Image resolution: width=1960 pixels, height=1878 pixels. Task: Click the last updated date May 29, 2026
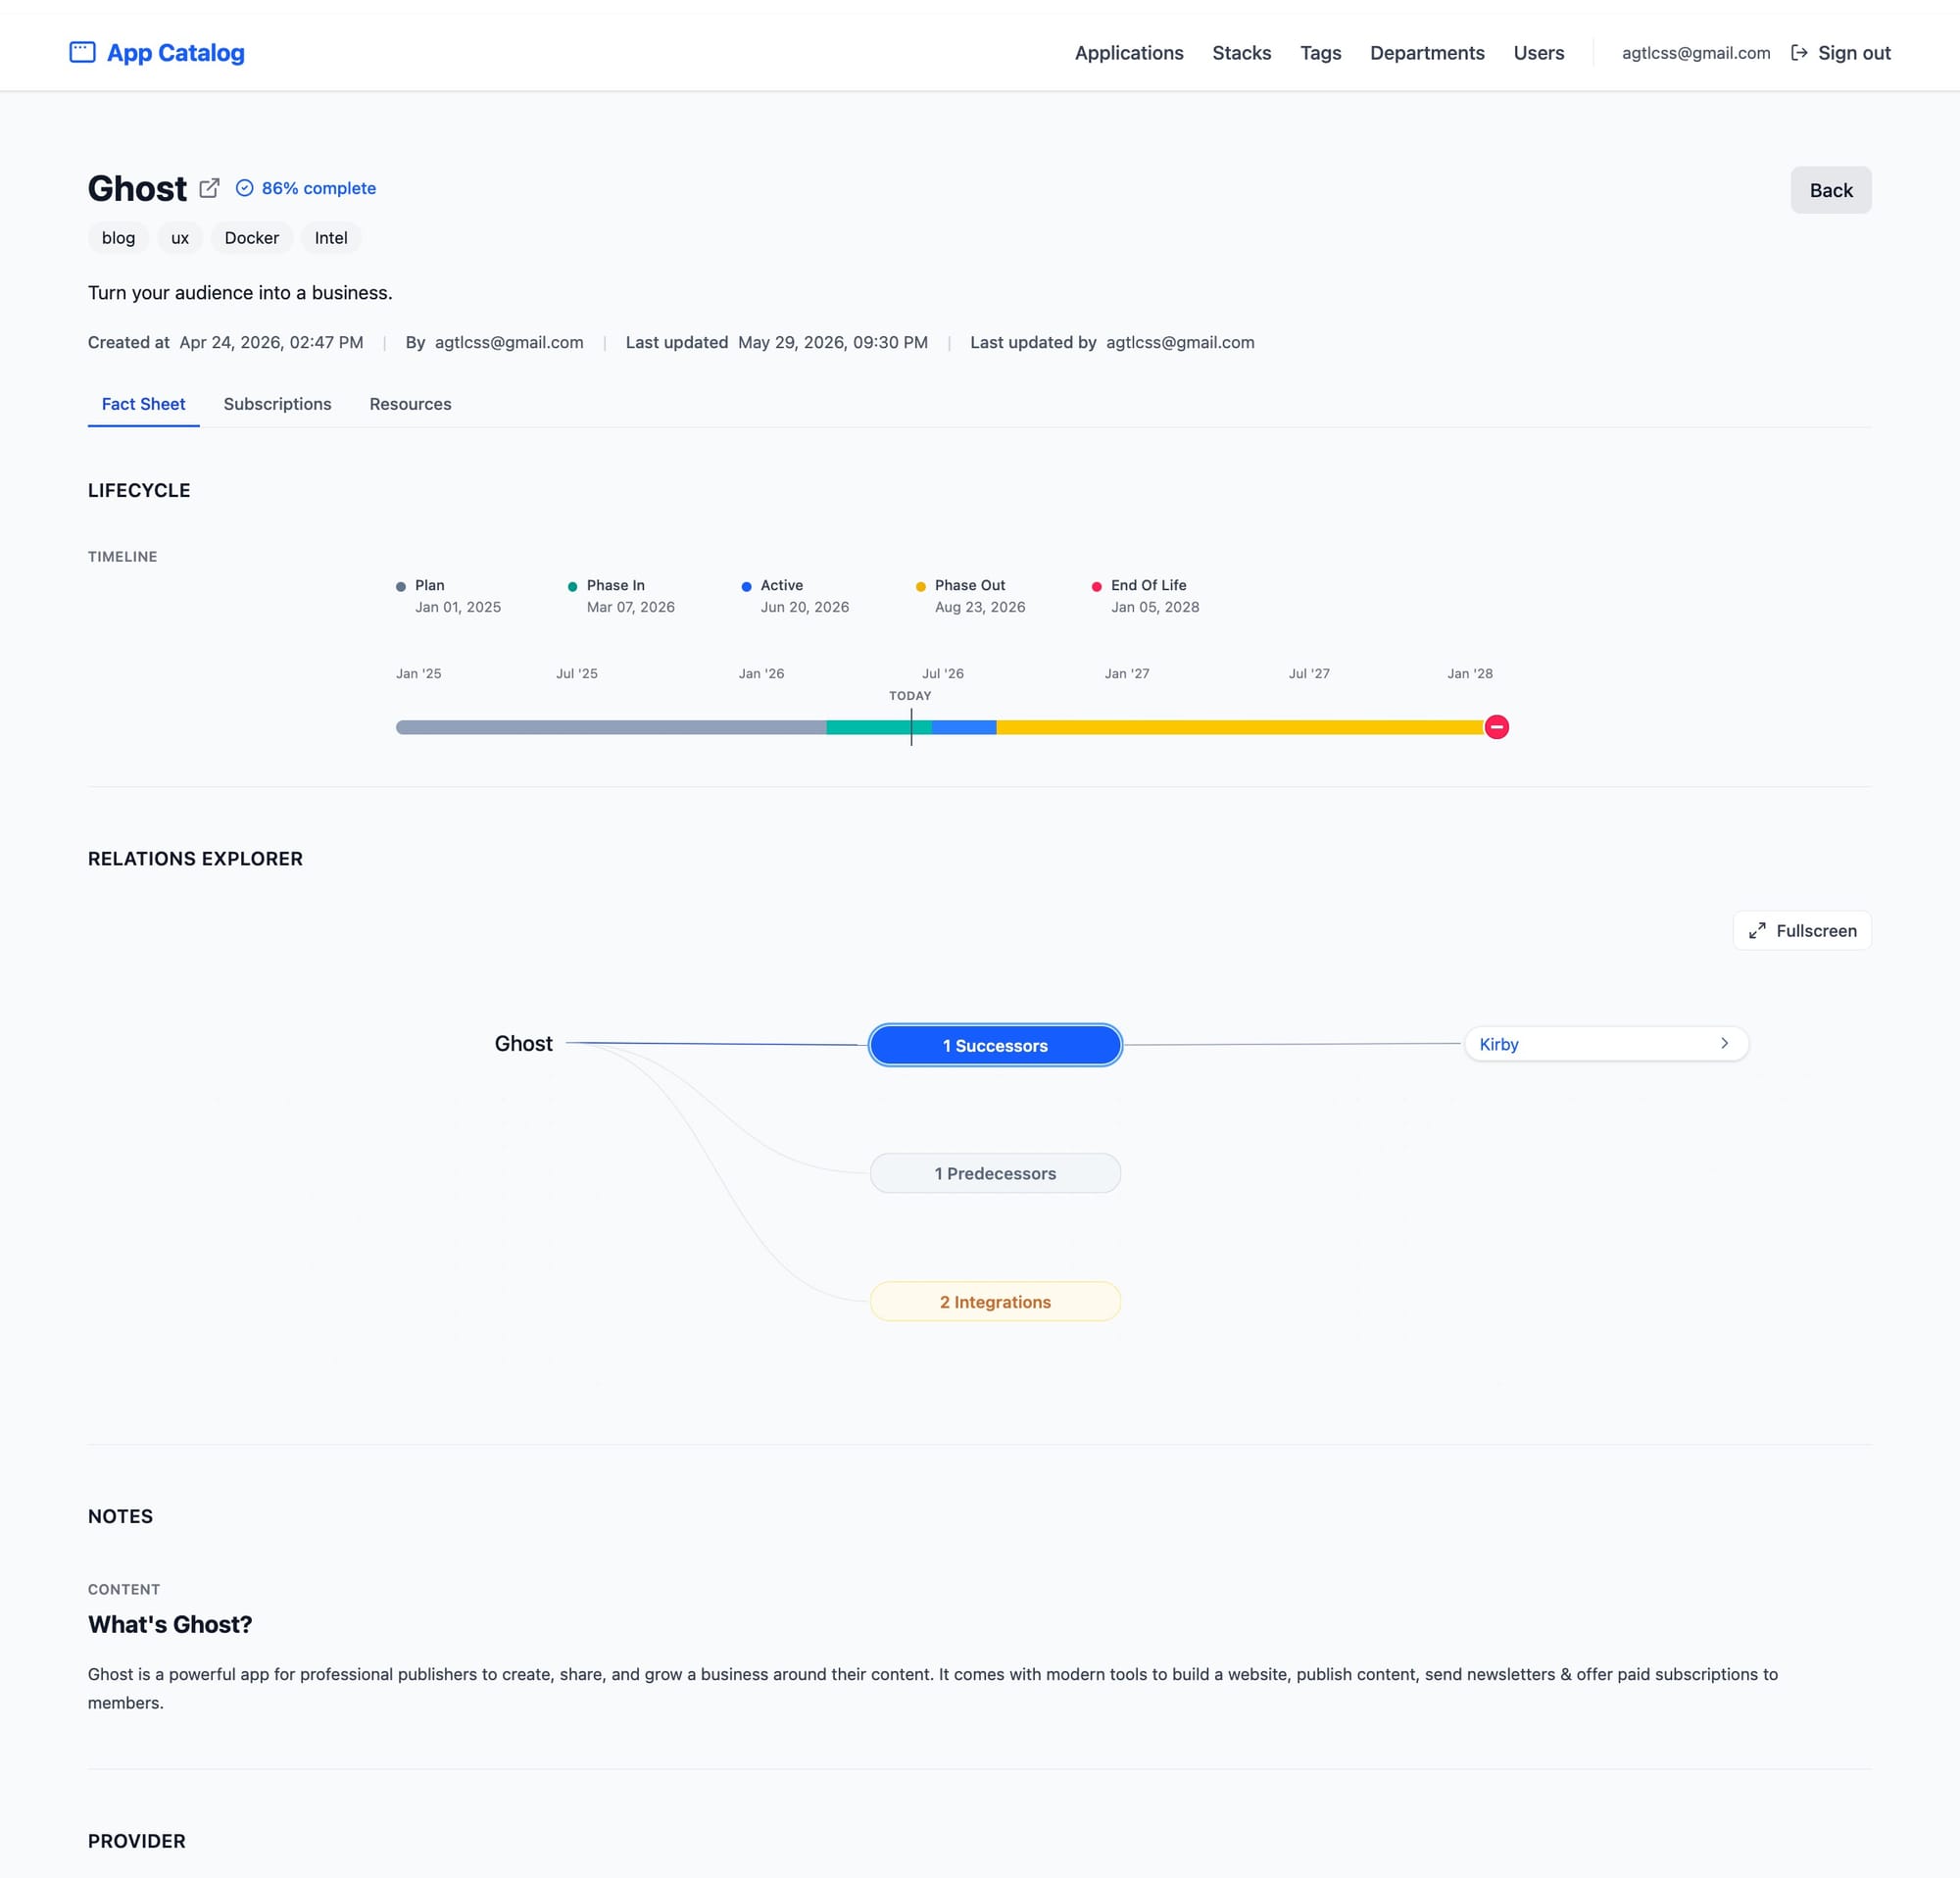coord(833,342)
